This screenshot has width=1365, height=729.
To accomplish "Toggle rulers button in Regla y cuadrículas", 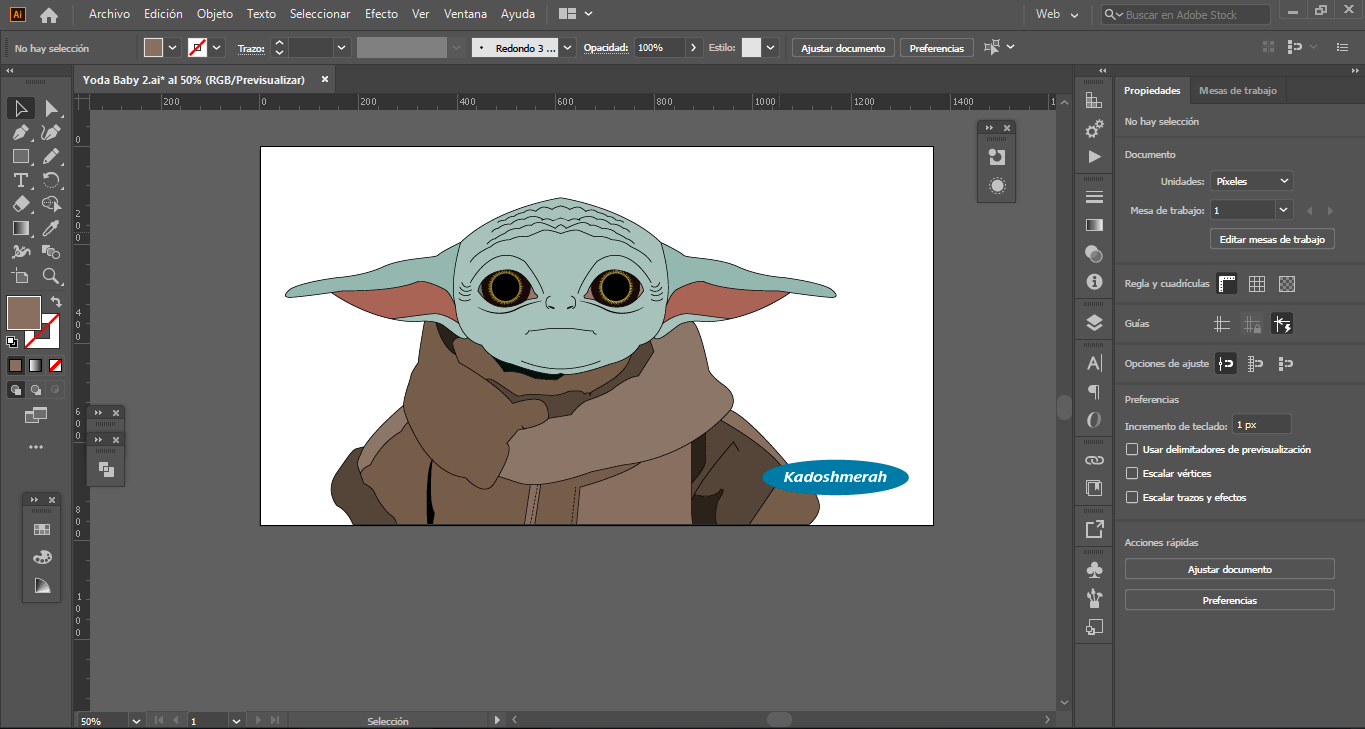I will point(1227,284).
